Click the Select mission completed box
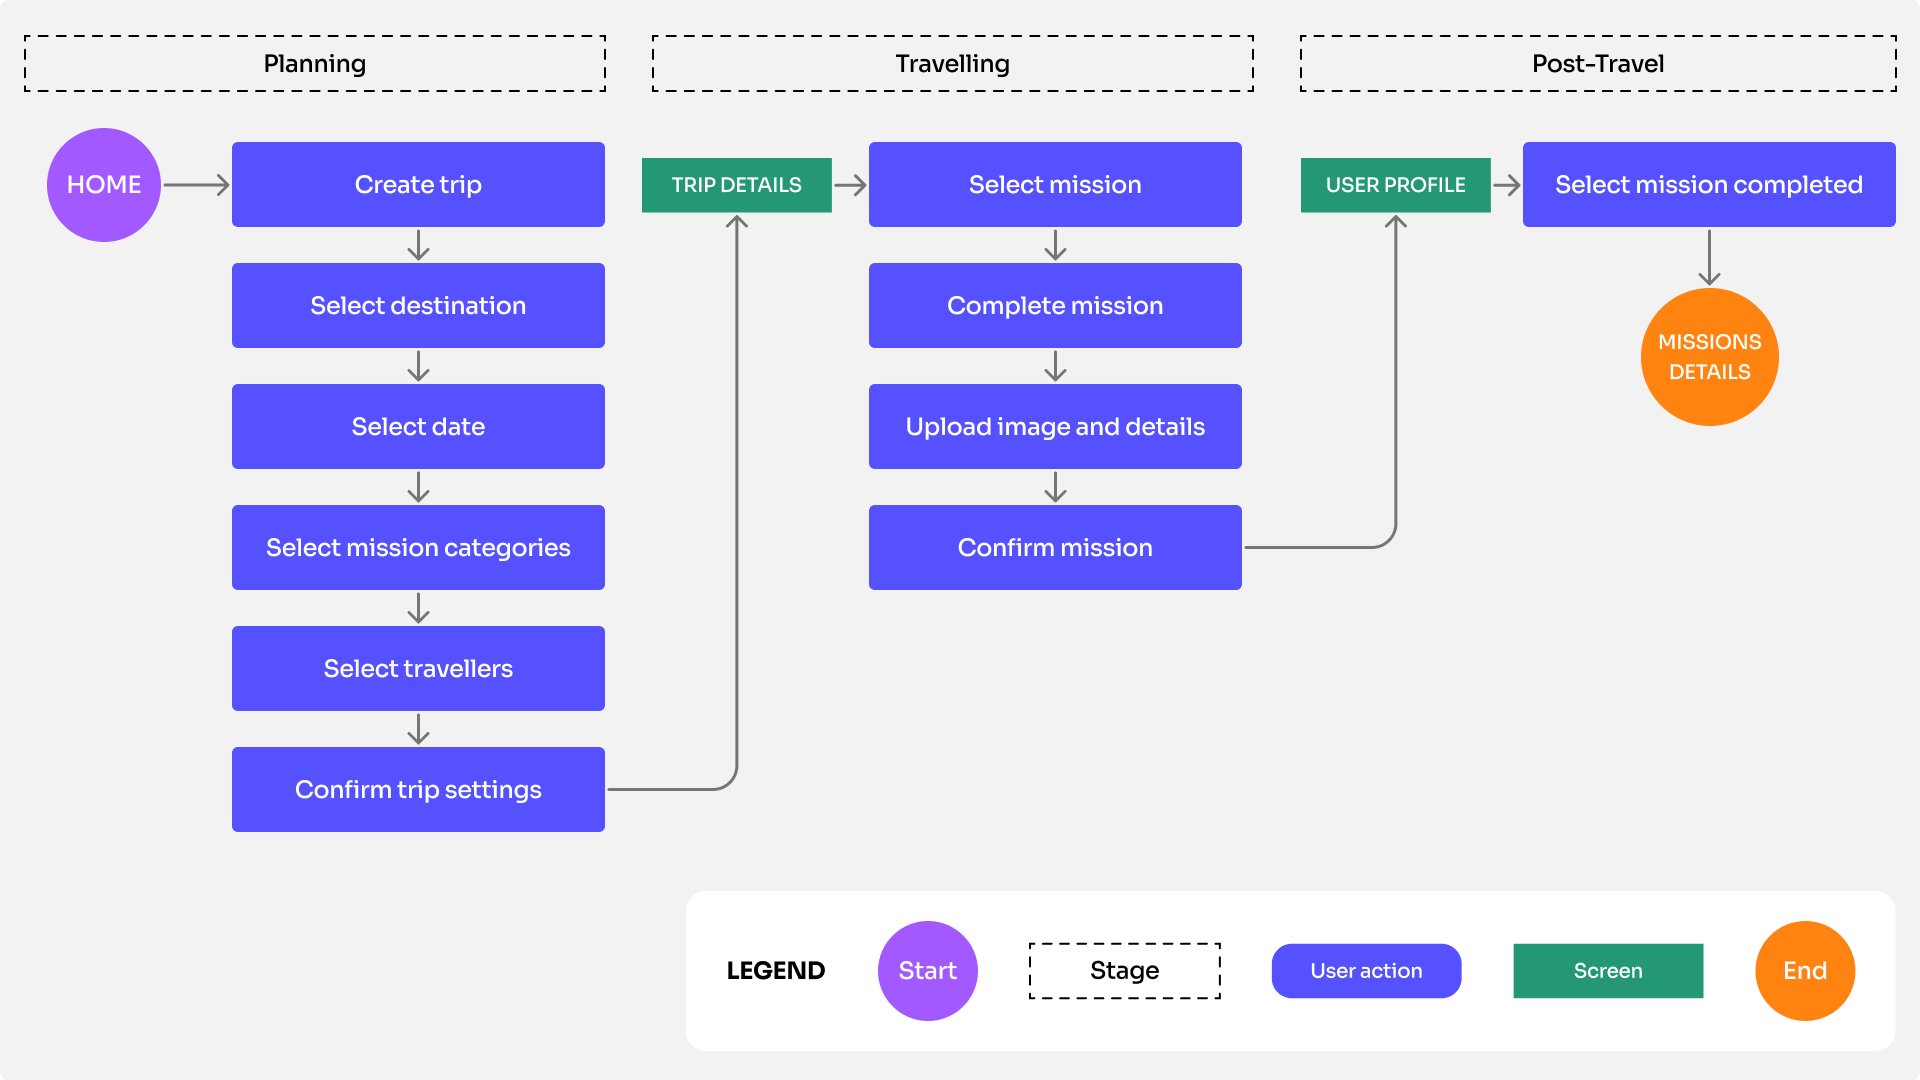 (1708, 185)
